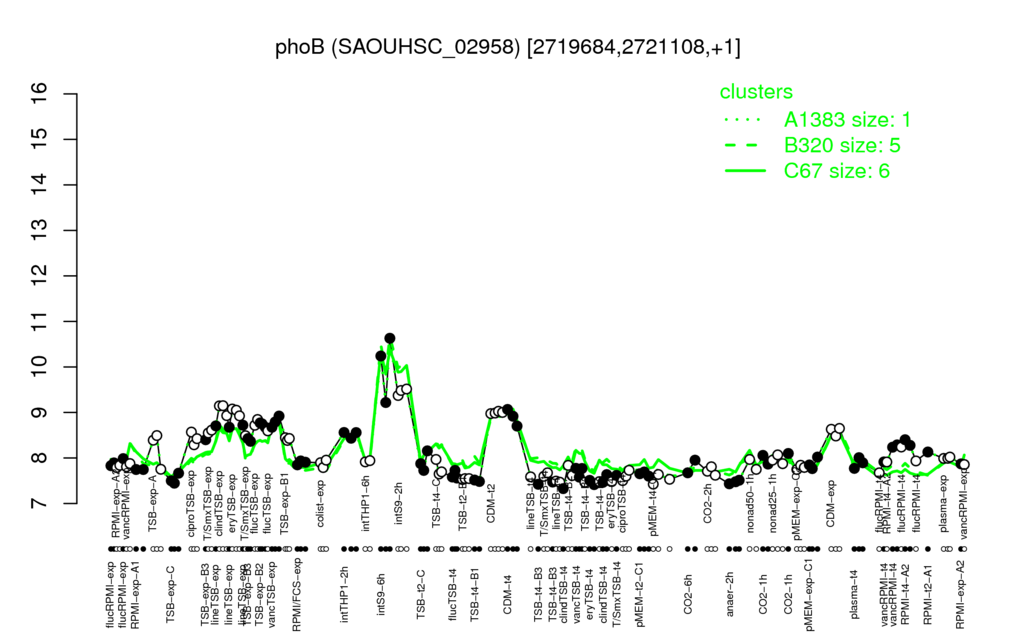The image size is (1024, 640).
Task: Click y-axis tick label 10
Action: [40, 367]
